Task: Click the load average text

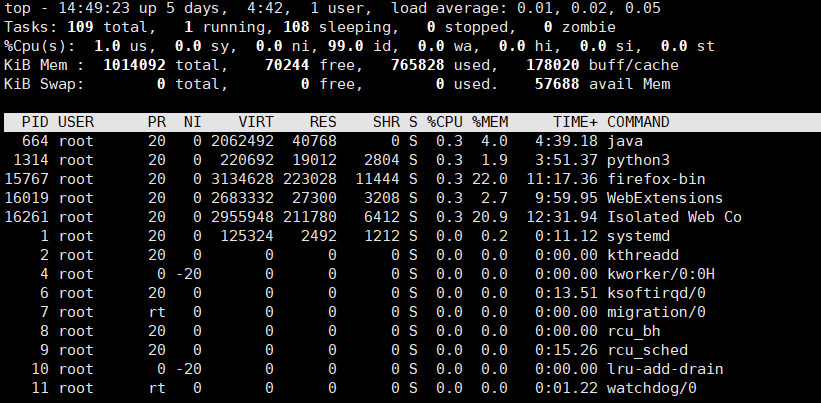Action: click(x=526, y=8)
